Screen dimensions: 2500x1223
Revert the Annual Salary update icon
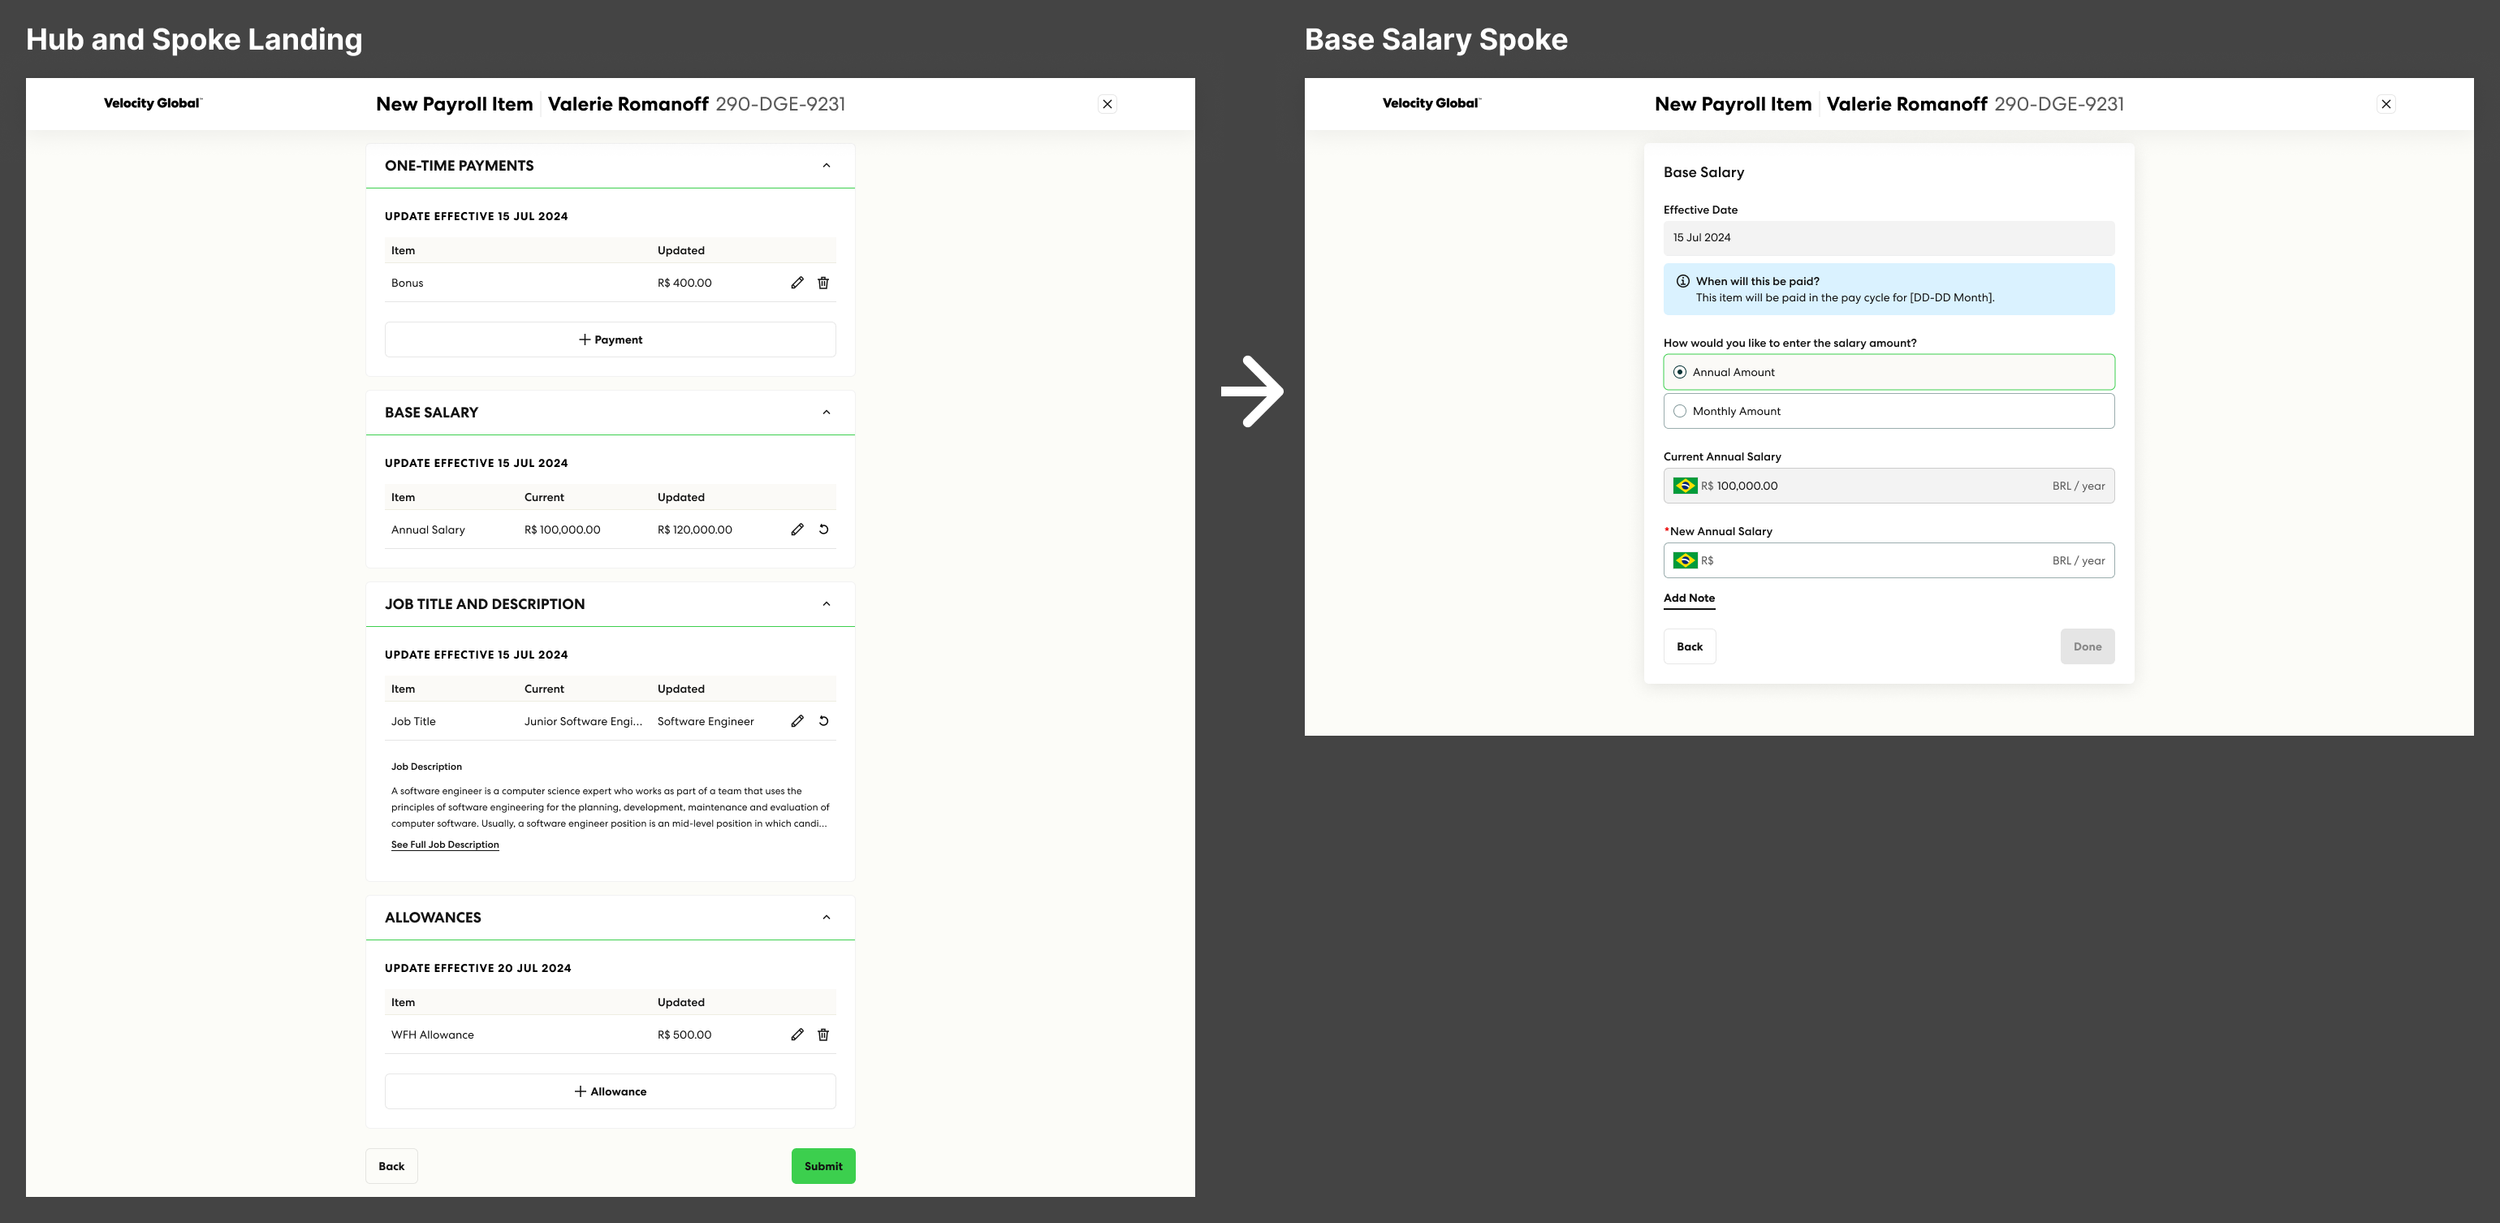[823, 530]
